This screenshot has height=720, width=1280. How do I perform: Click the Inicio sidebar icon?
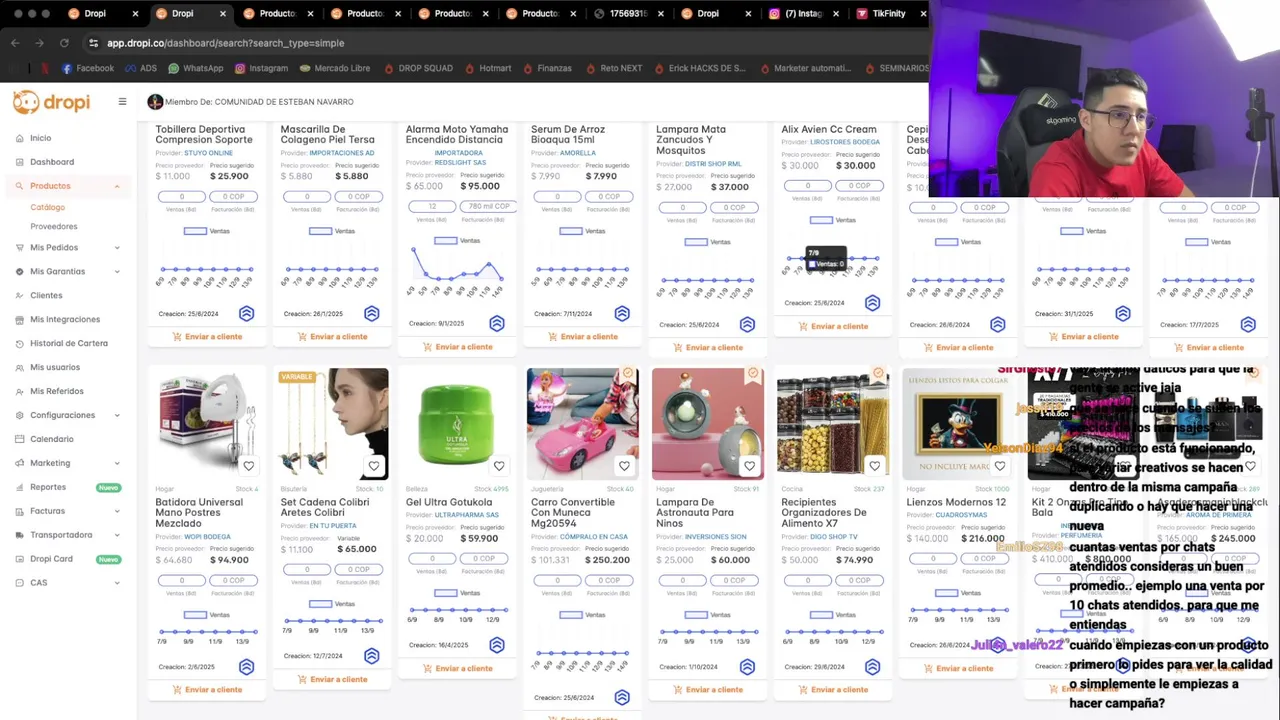20,138
